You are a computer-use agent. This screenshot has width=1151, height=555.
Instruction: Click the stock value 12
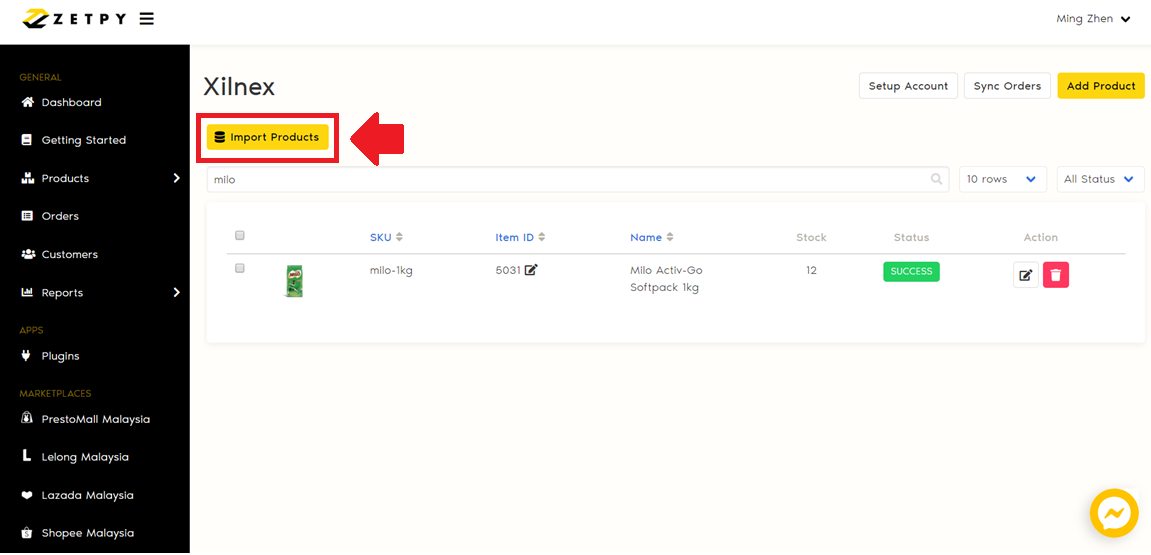tap(811, 270)
